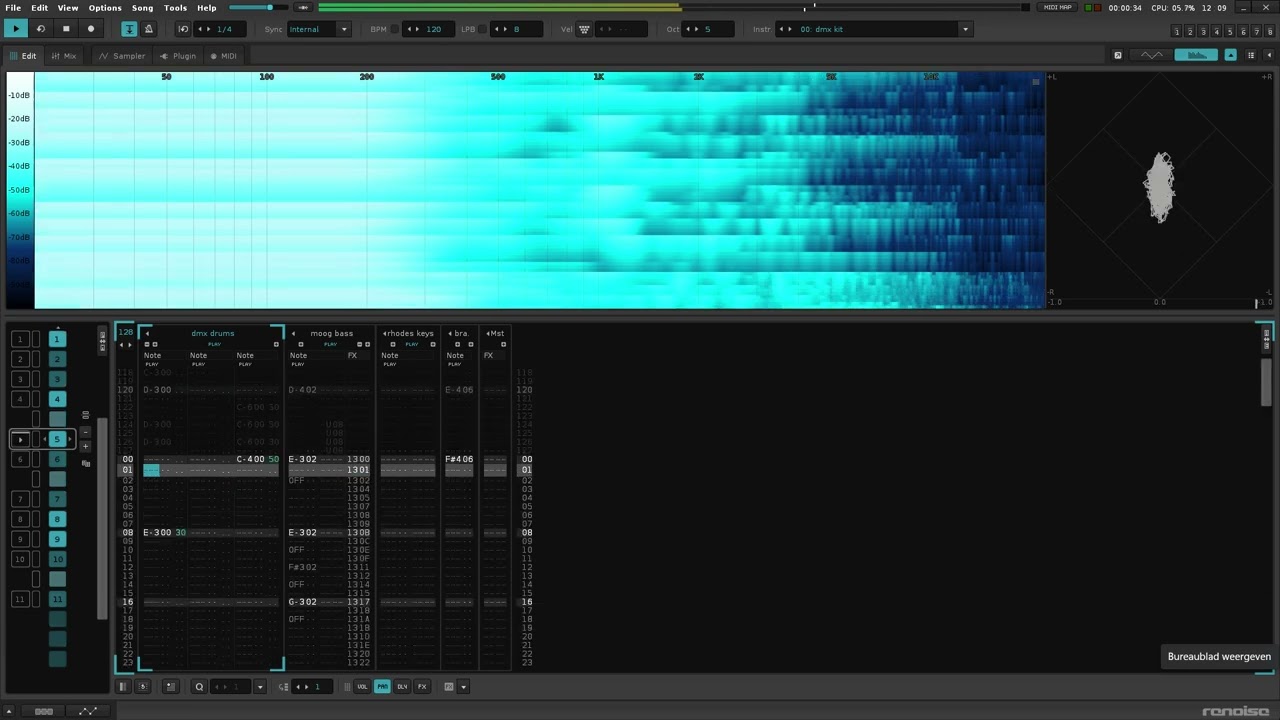This screenshot has width=1280, height=720.
Task: Show the scope waveform view
Action: [x=1152, y=55]
